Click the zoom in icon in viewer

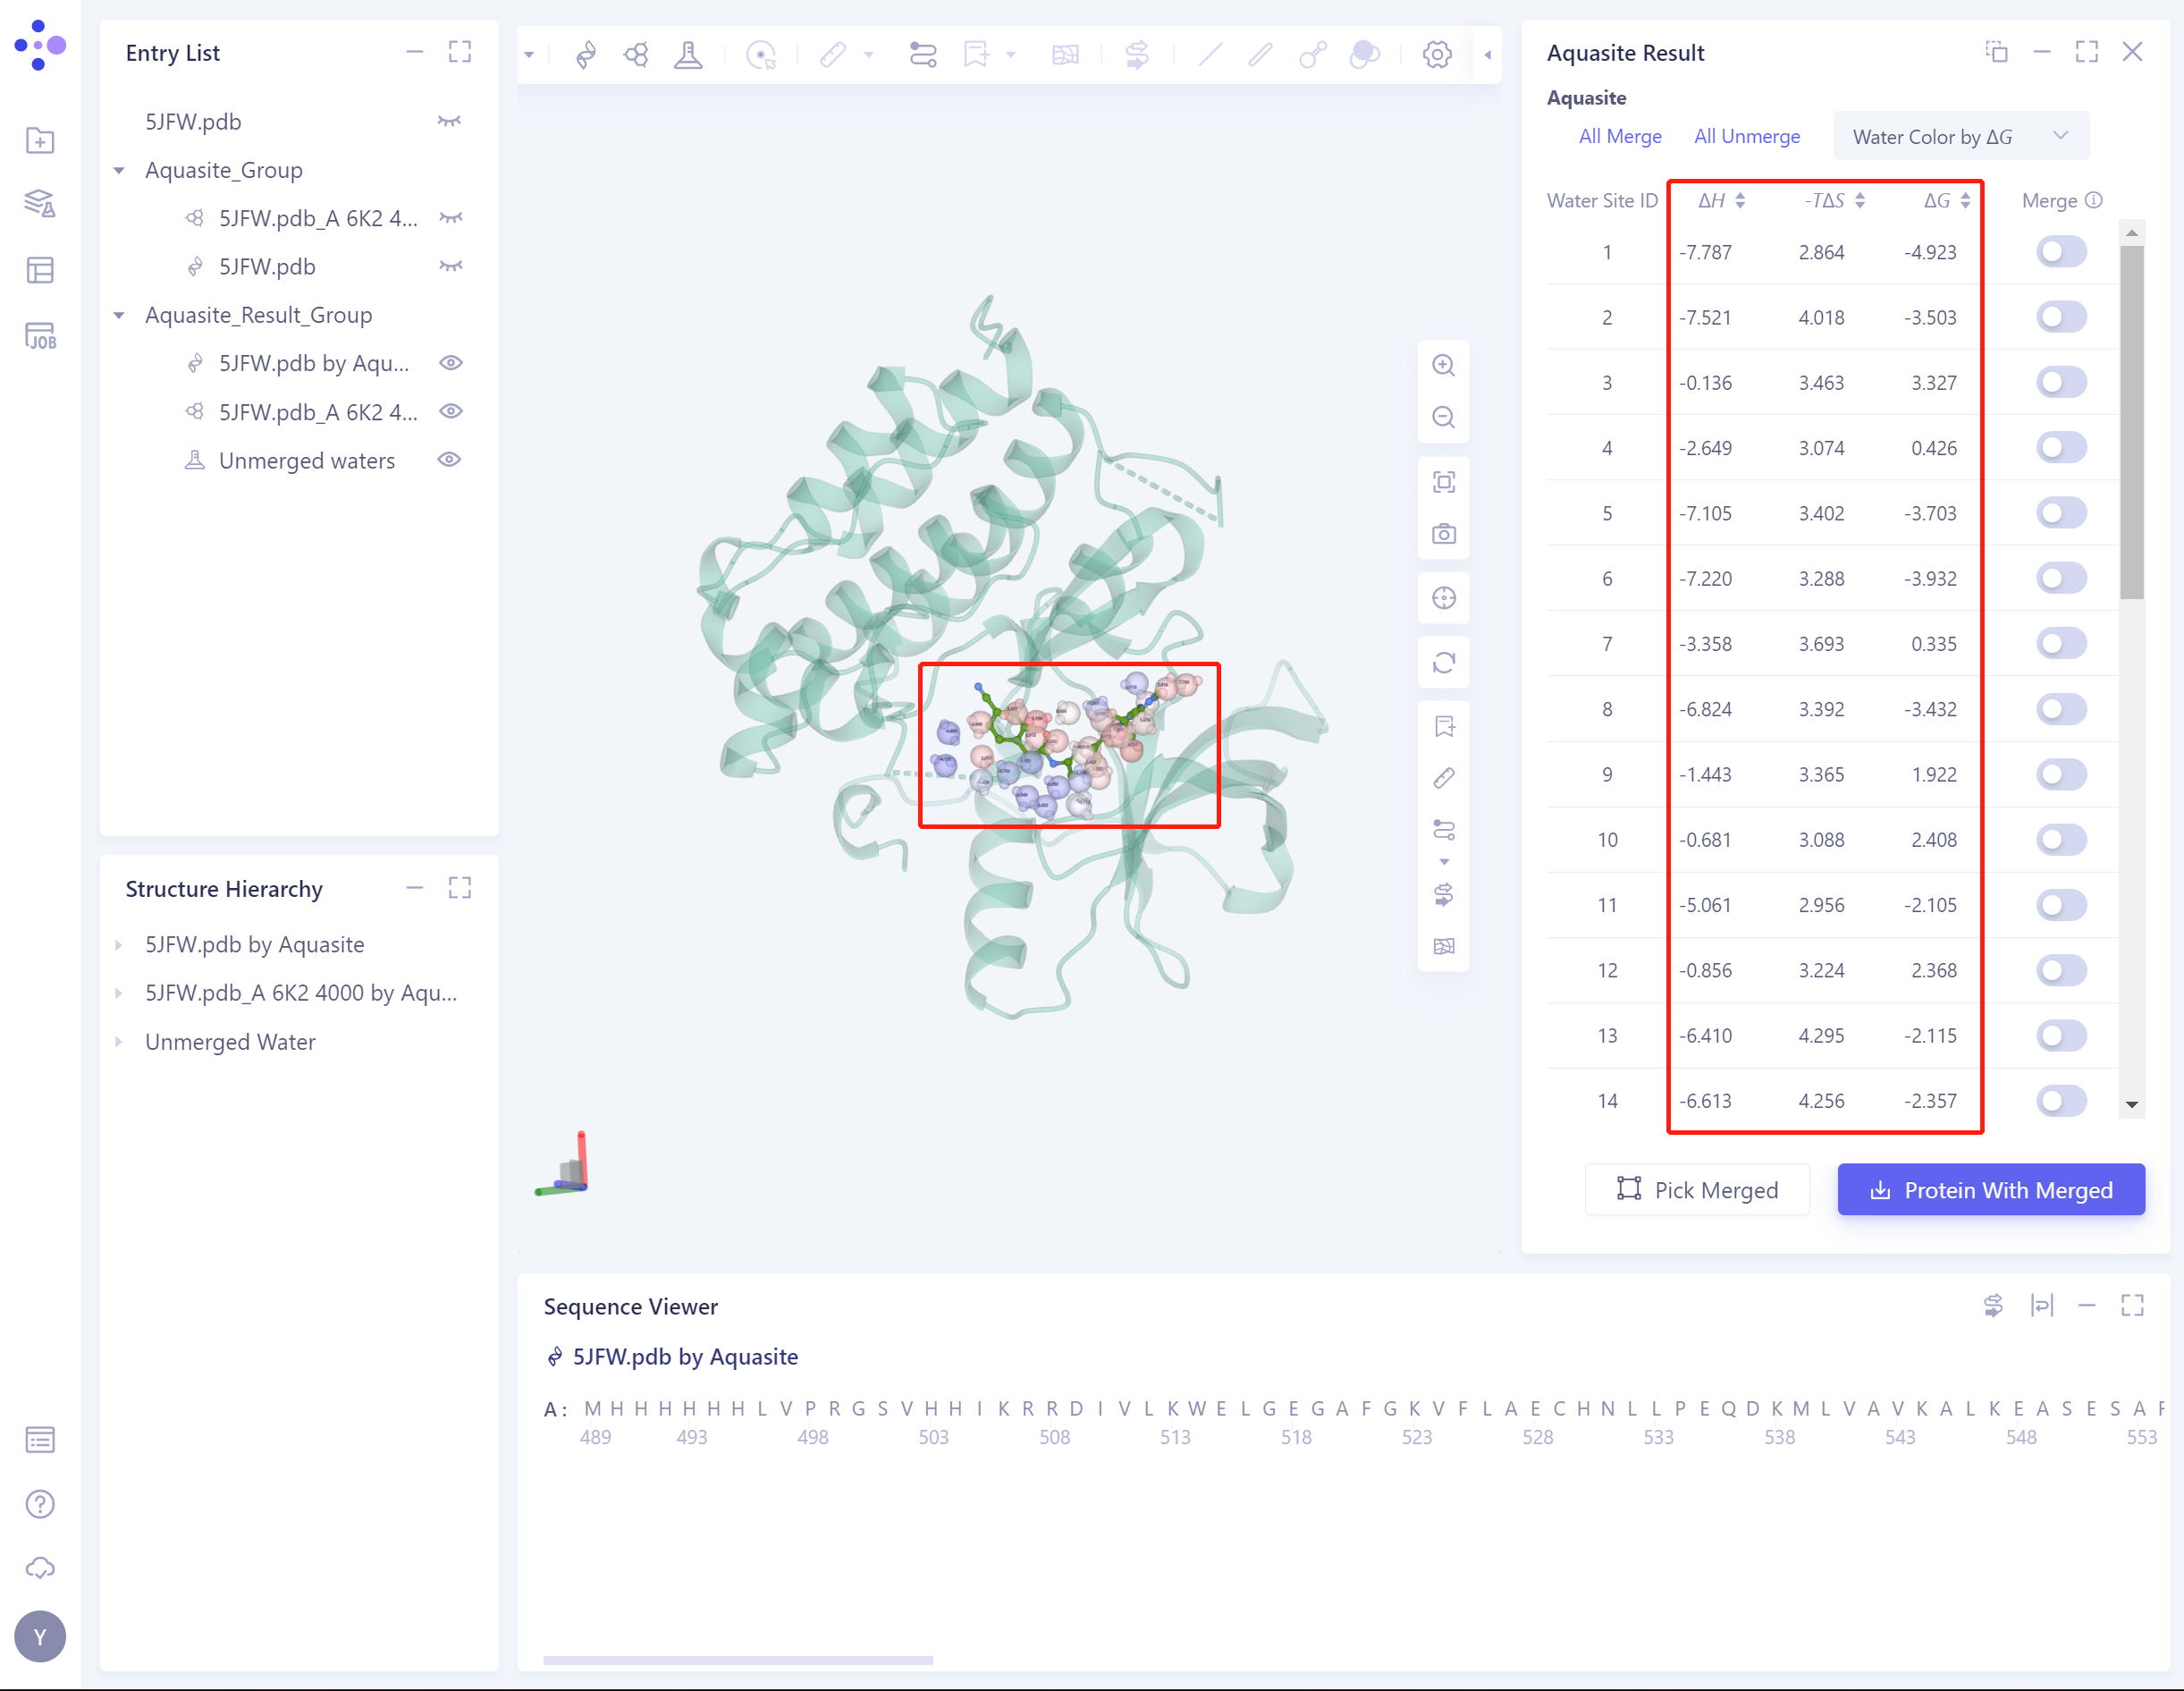click(1443, 366)
